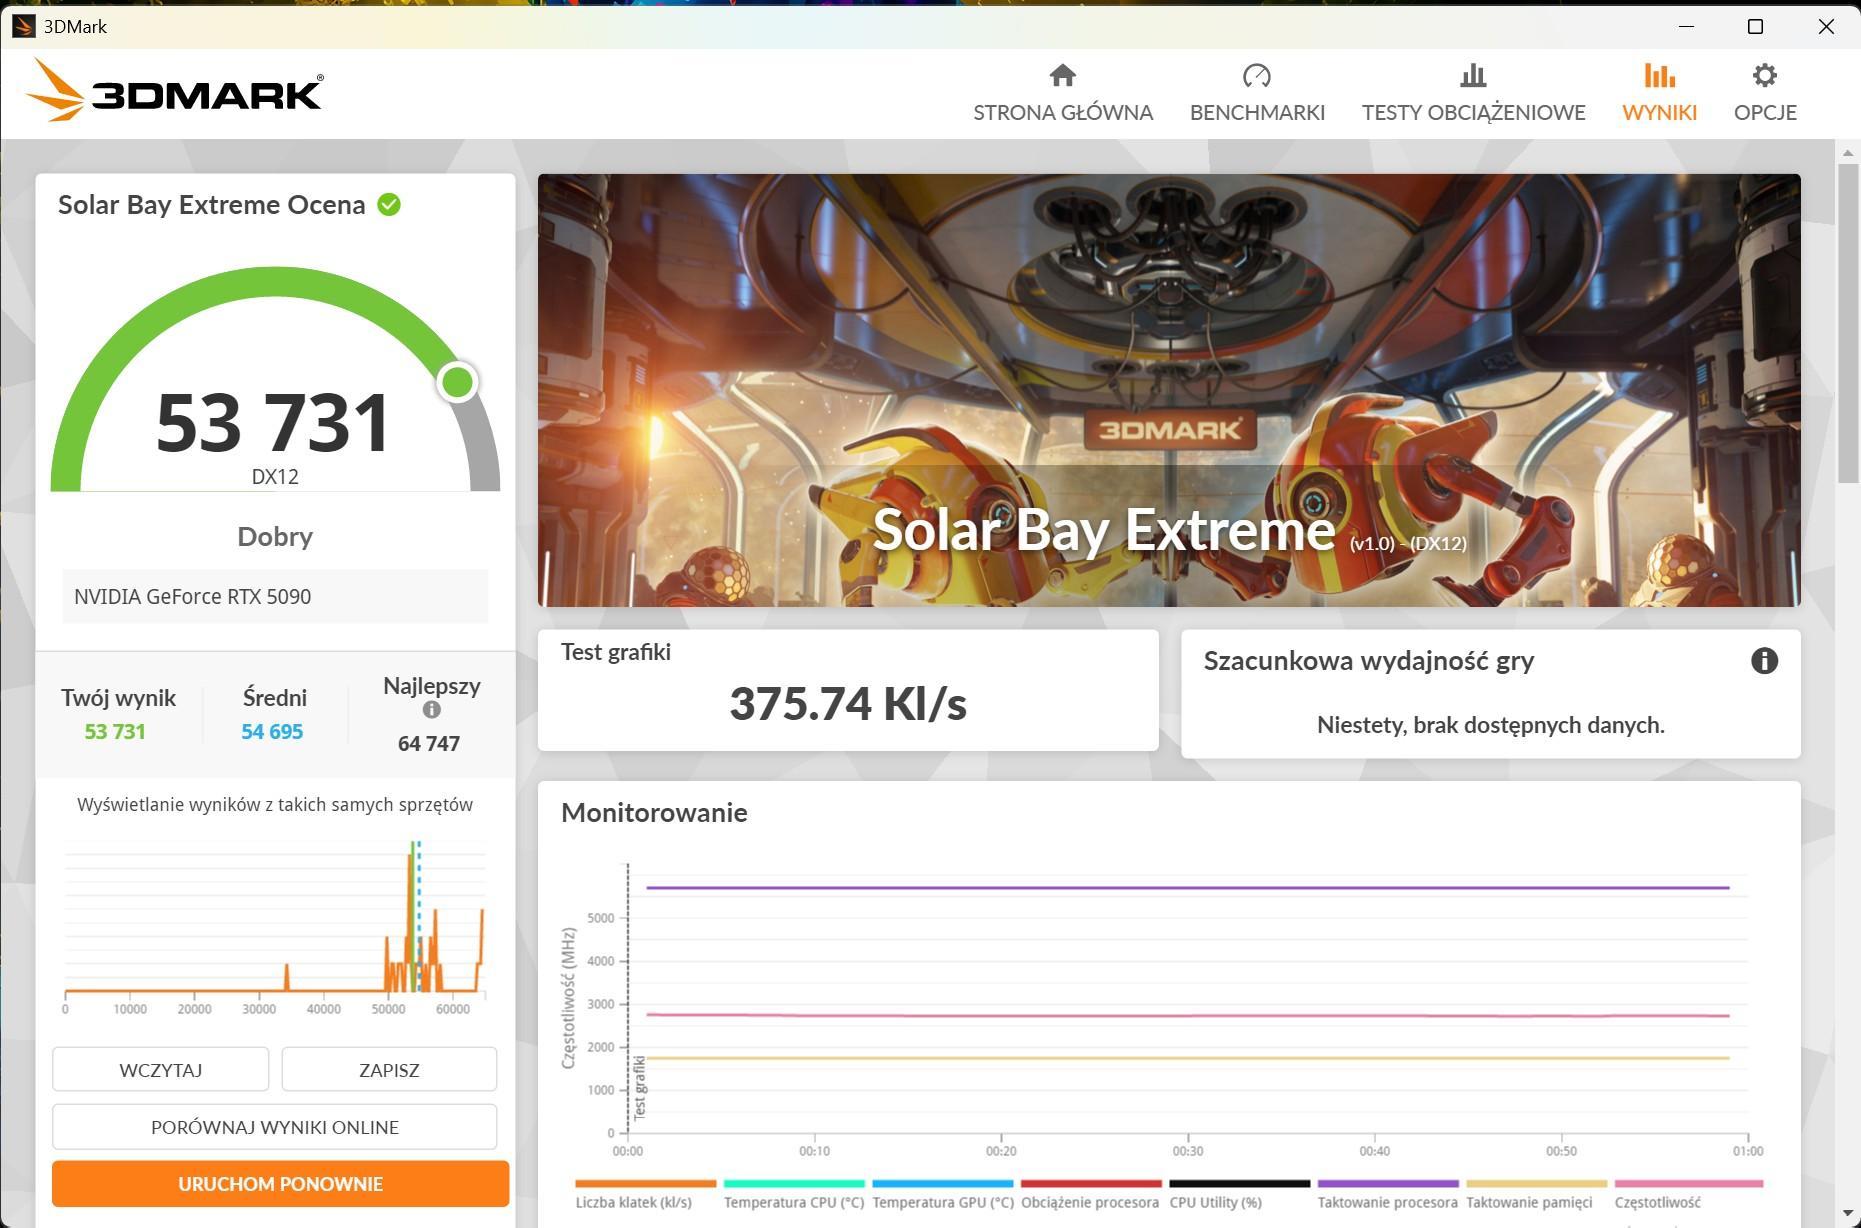Open Opcje gear icon
Screen dimensions: 1861x1228
point(1764,76)
